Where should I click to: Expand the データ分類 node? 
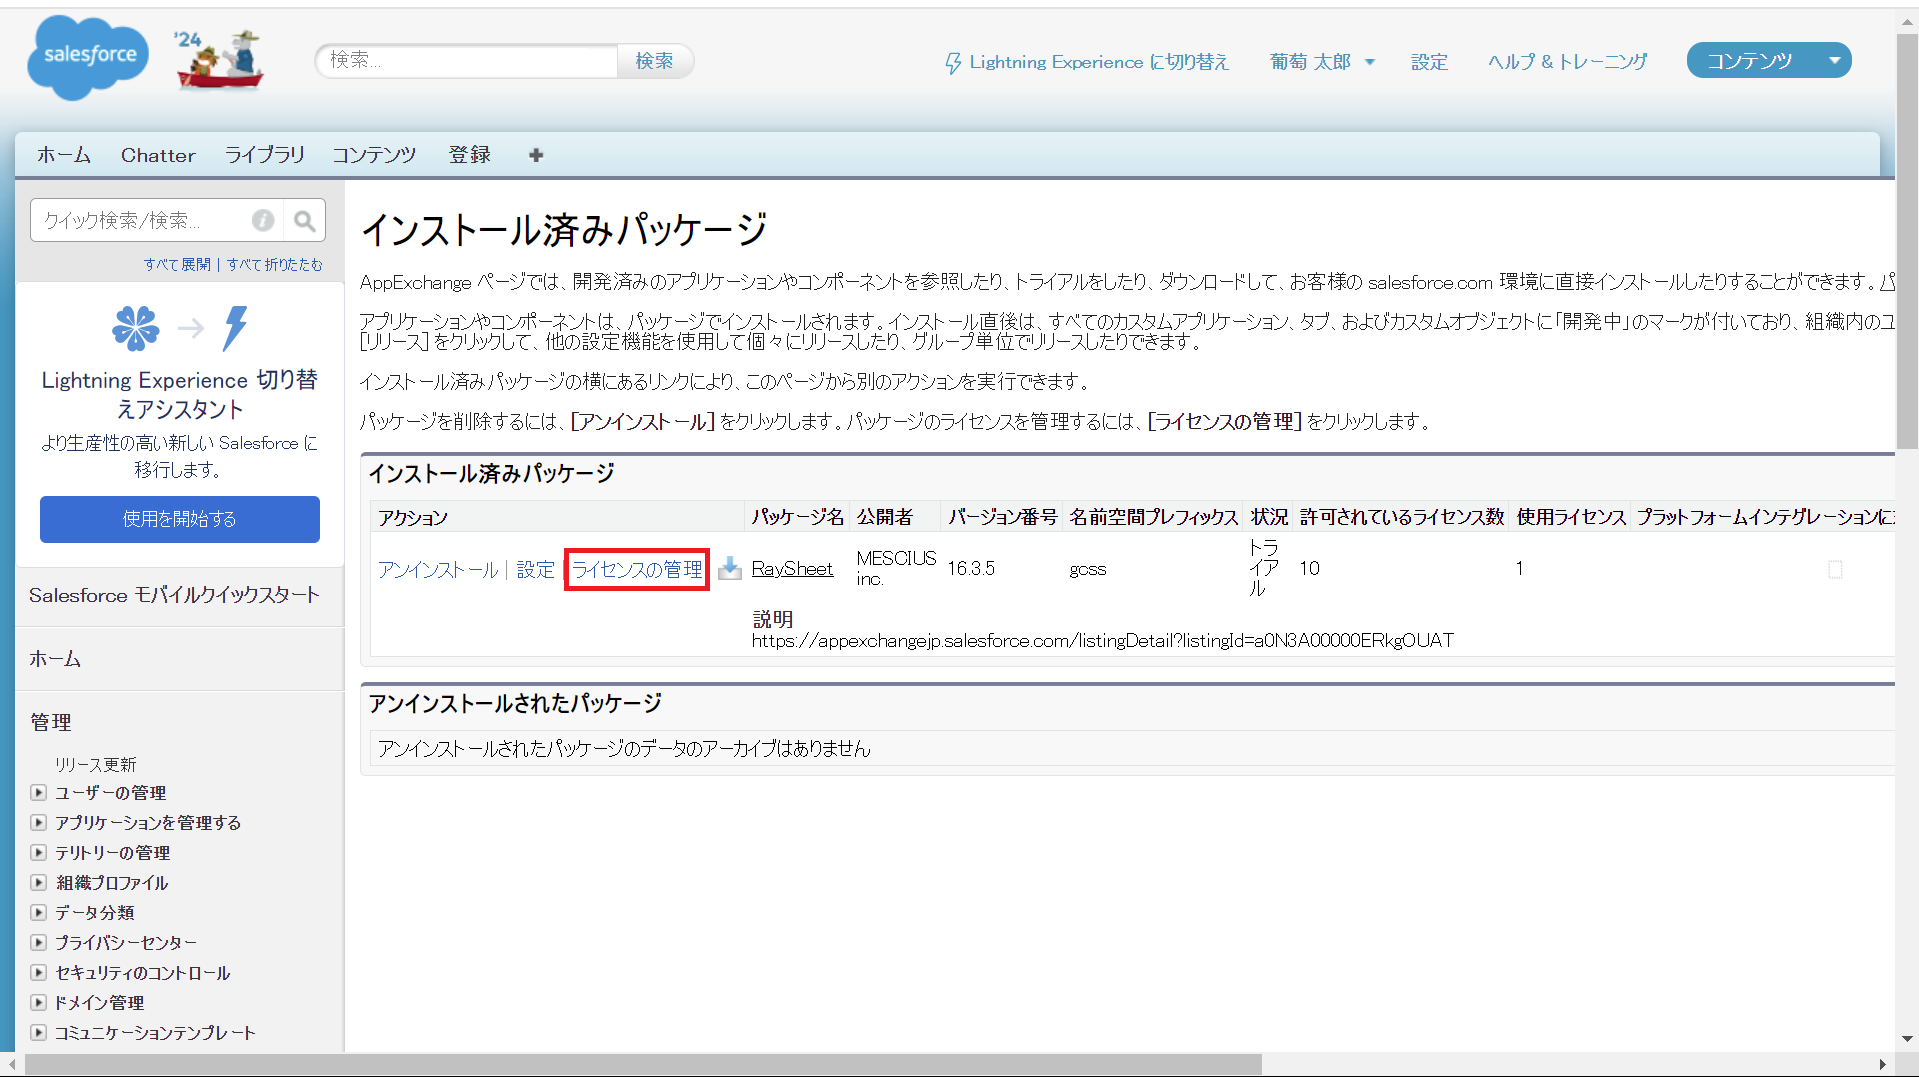(38, 912)
